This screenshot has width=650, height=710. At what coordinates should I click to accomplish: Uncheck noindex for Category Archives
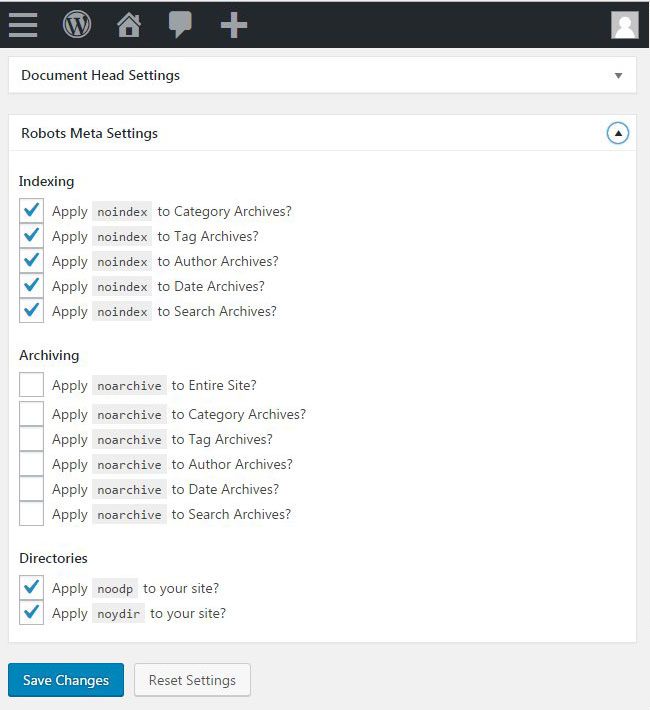pyautogui.click(x=31, y=211)
